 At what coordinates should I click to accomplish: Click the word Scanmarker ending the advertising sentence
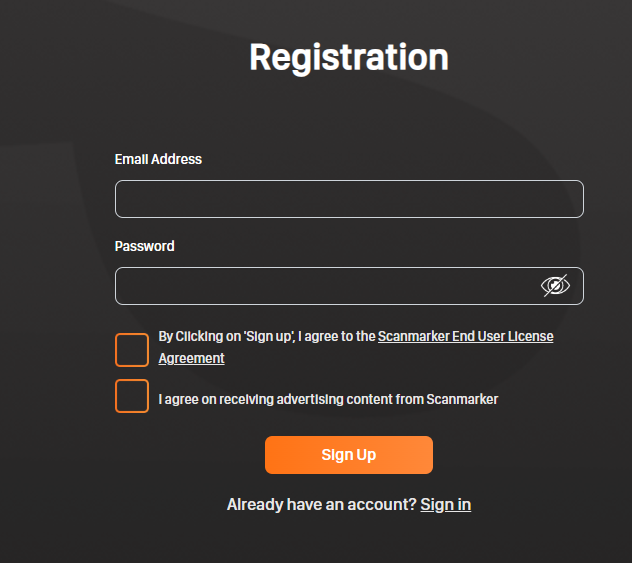tap(462, 399)
